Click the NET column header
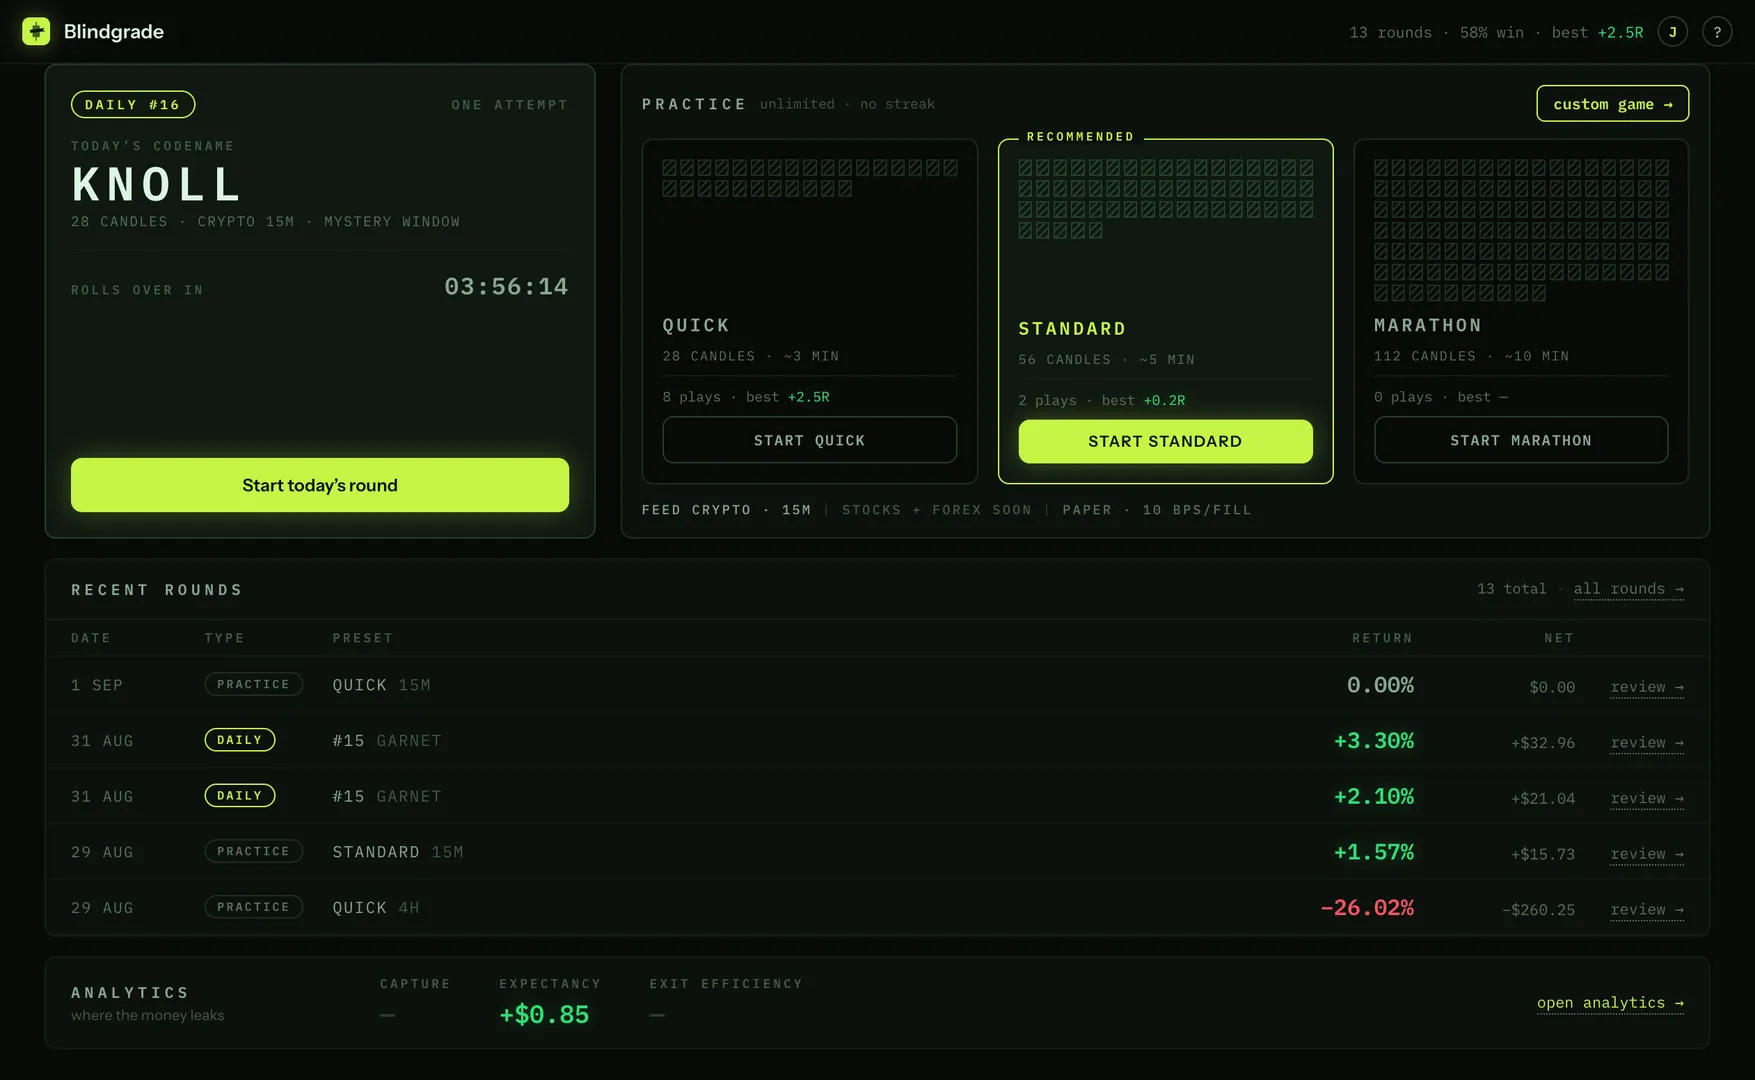 pos(1559,638)
